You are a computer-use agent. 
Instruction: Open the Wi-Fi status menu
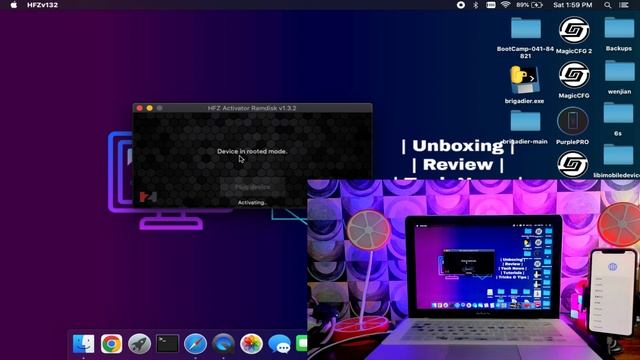pos(506,5)
